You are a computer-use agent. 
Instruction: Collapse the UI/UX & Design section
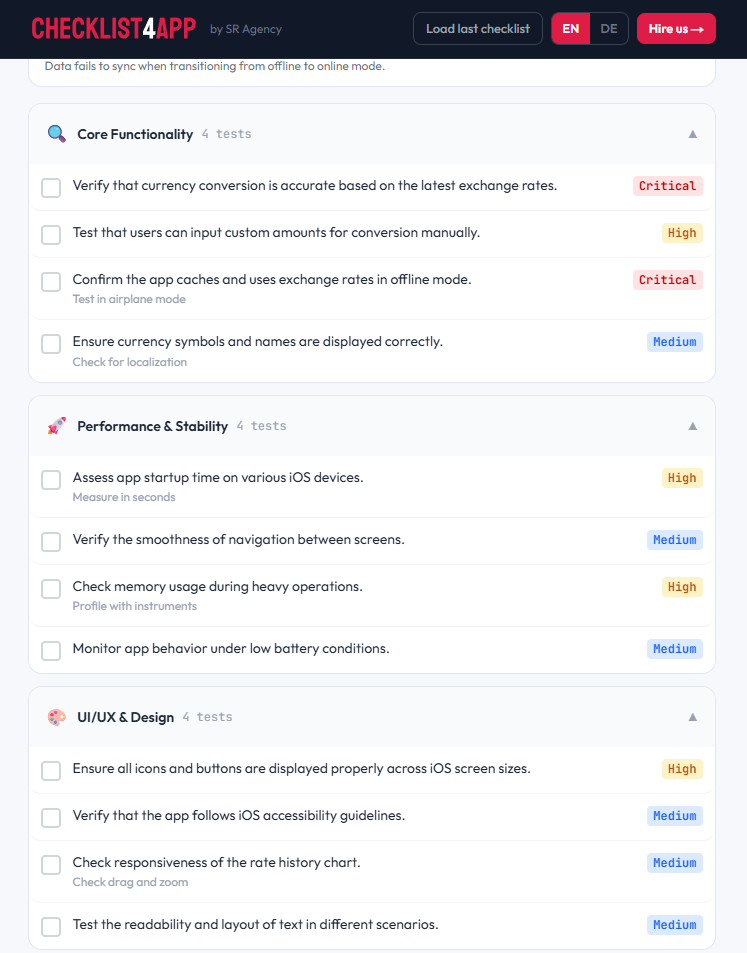coord(692,716)
